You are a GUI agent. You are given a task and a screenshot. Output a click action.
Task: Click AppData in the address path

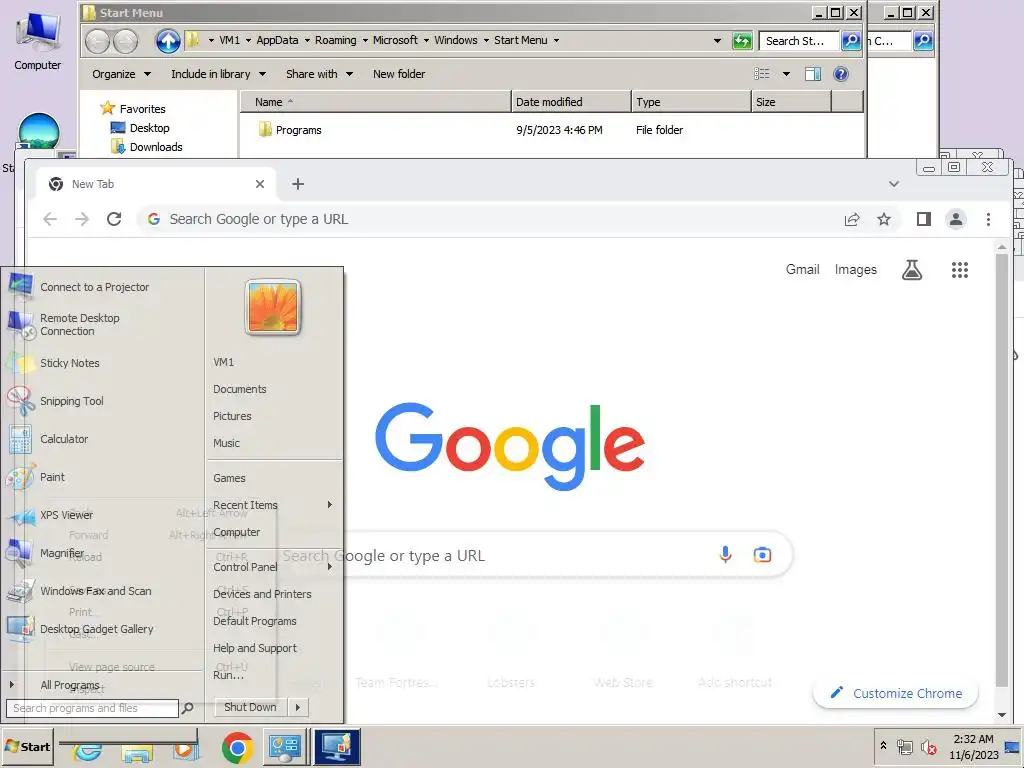point(277,40)
